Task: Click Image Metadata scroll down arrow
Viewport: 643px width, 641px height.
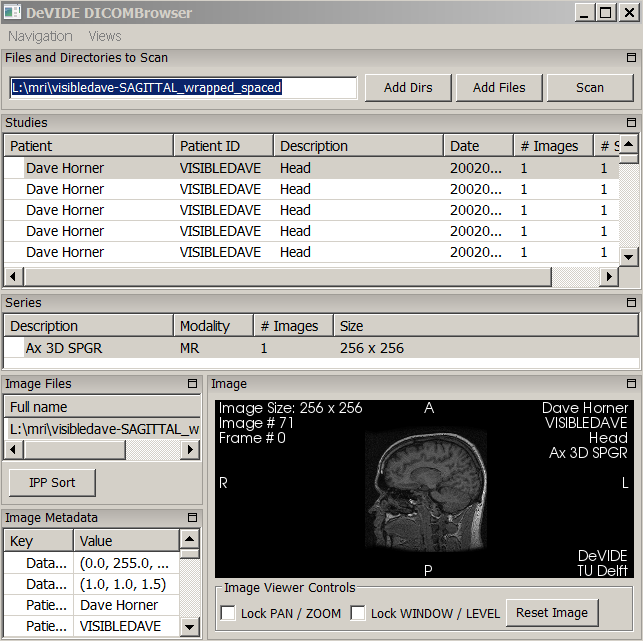Action: tap(189, 627)
